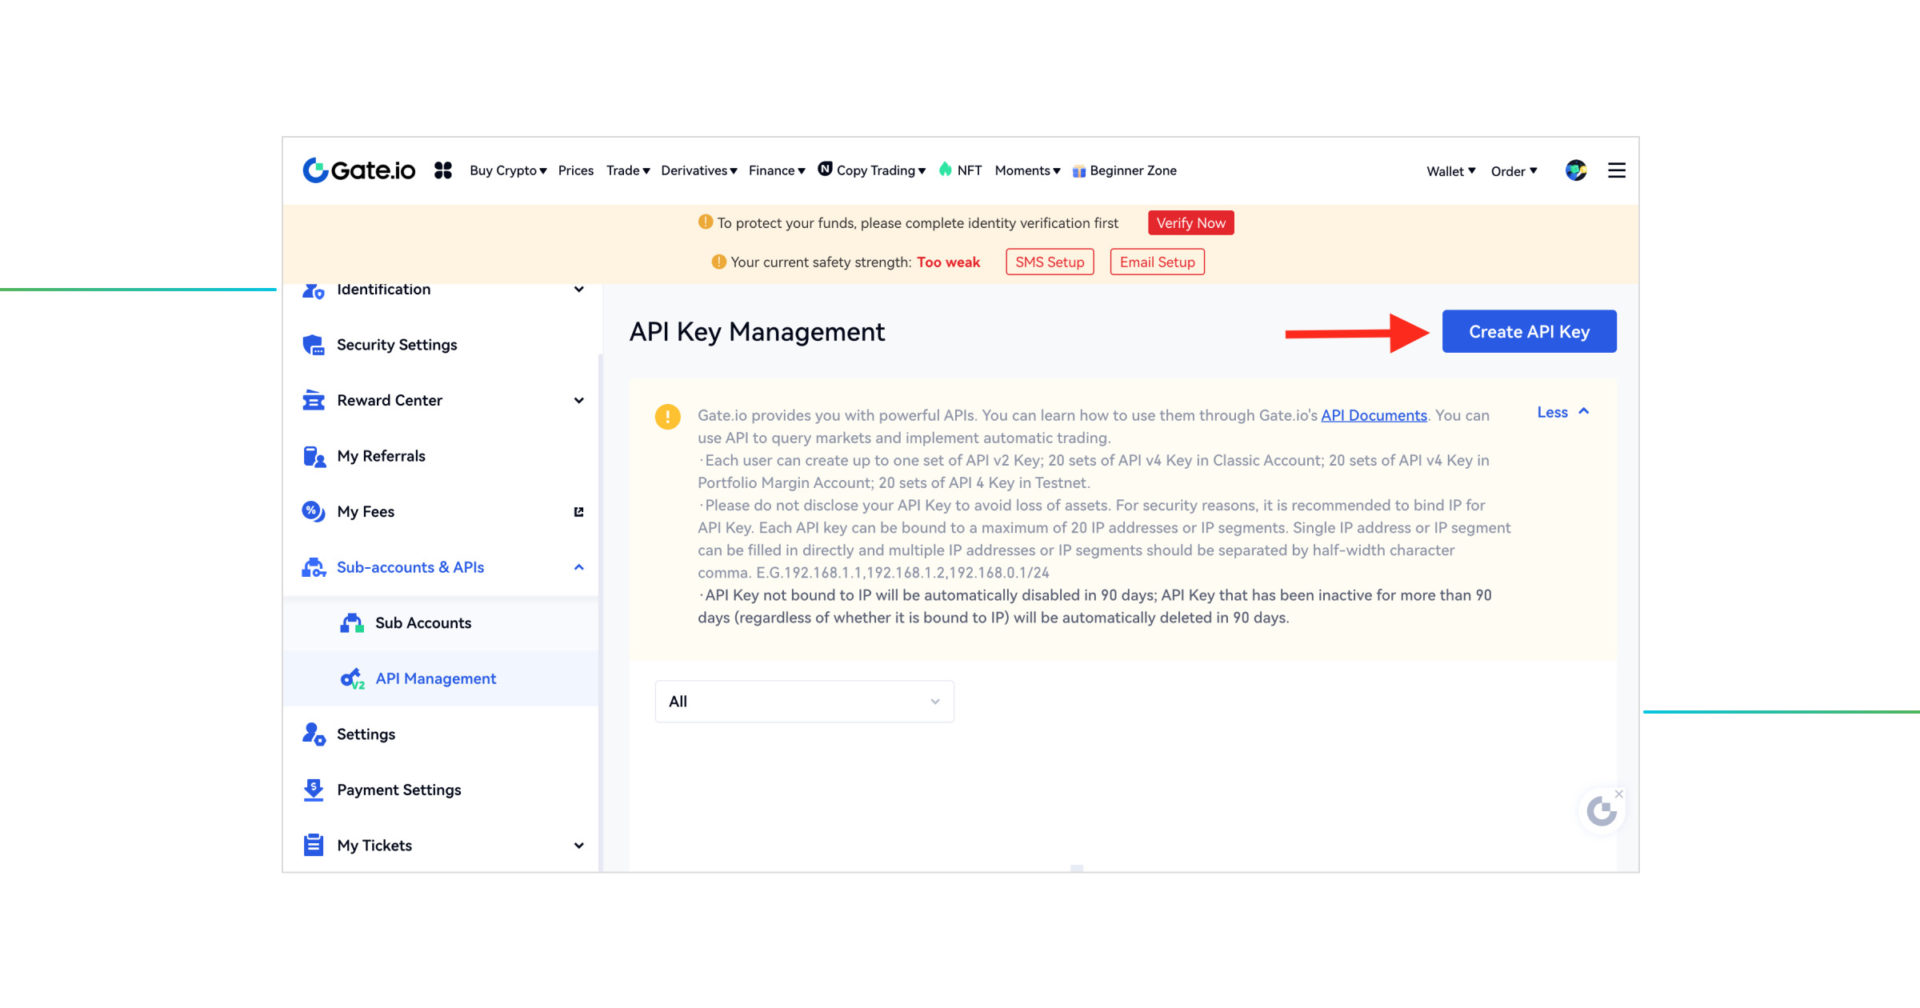
Task: Click the Gate.io logo
Action: (x=359, y=171)
